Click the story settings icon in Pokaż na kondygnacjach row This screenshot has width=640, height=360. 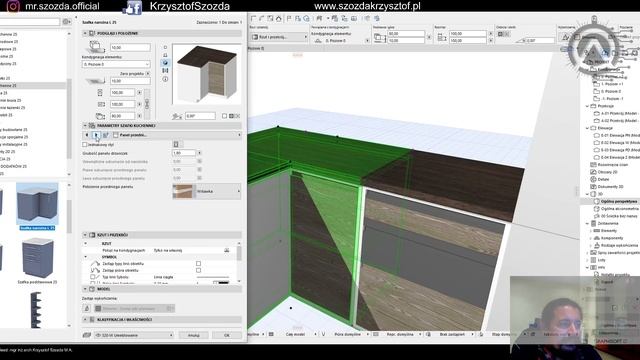click(227, 250)
